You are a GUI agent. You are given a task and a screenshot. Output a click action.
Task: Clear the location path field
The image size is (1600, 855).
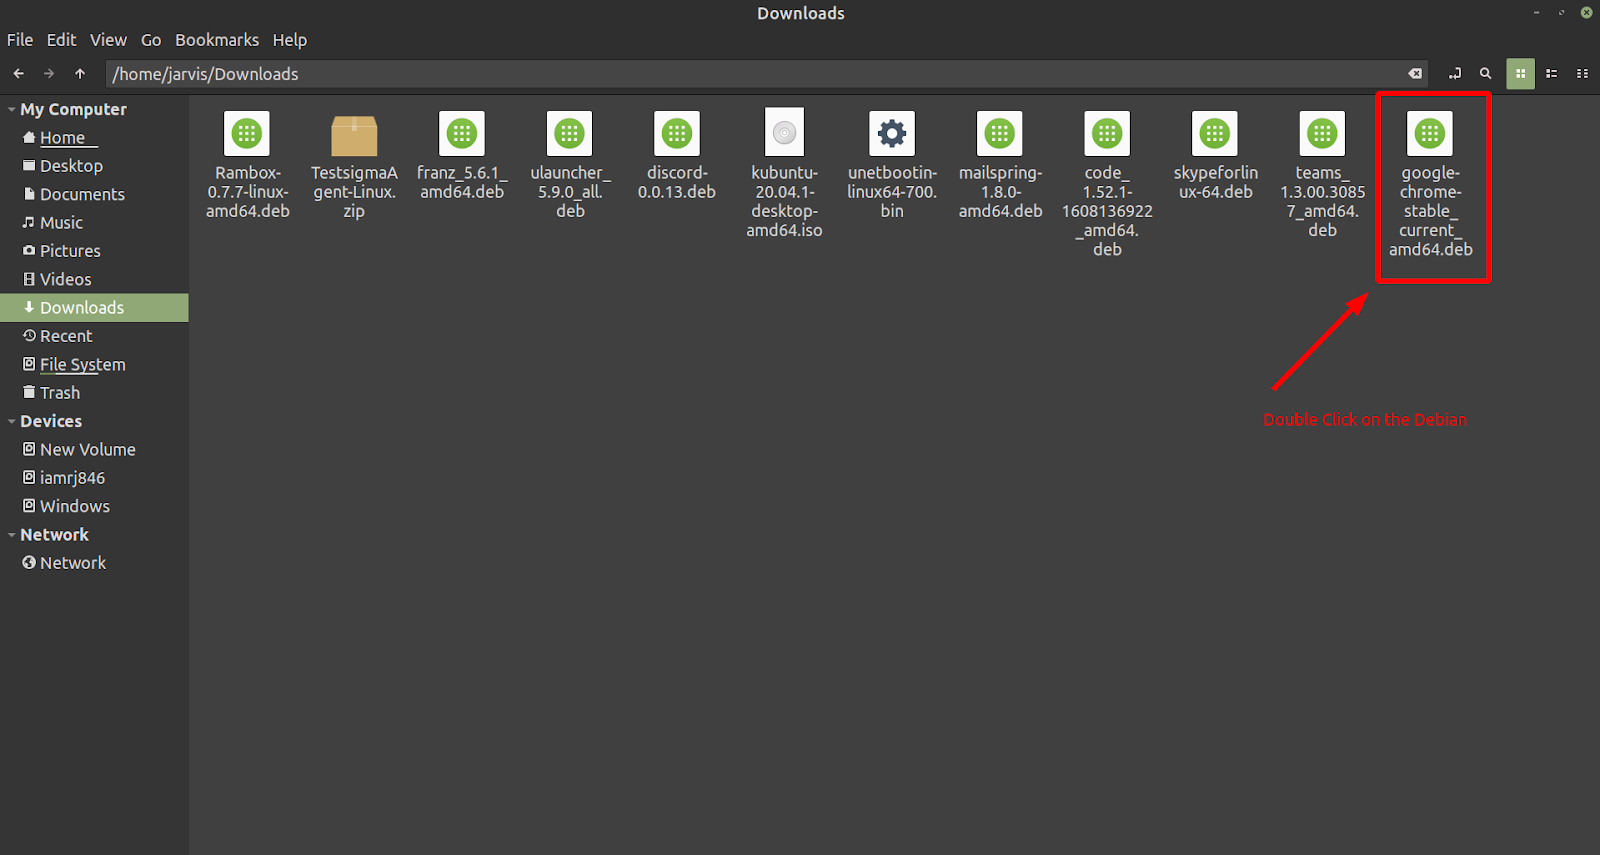(x=1415, y=73)
